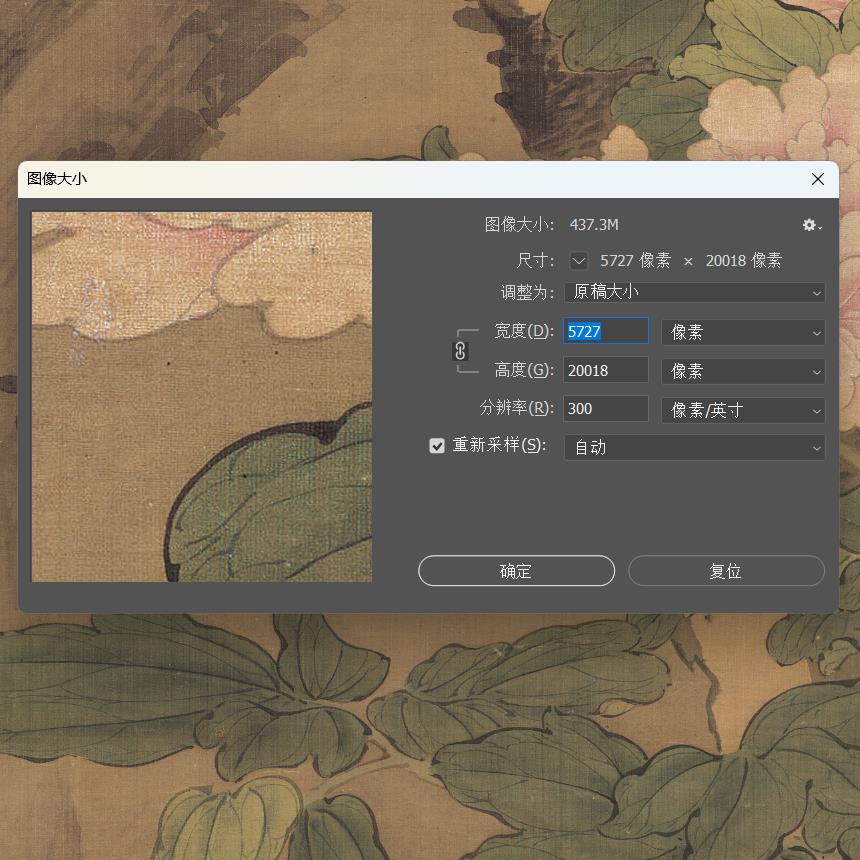
Task: Click the 确定 button
Action: tap(516, 571)
